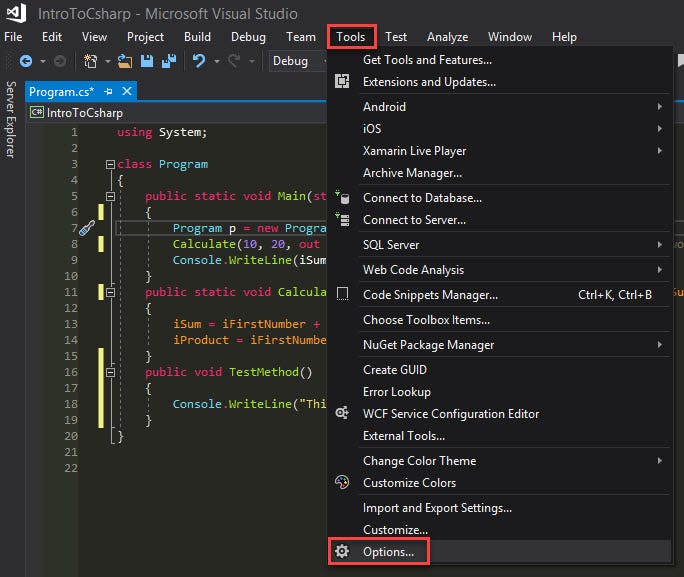Expand the Change Color Theme submenu
This screenshot has width=684, height=577.
pos(660,461)
